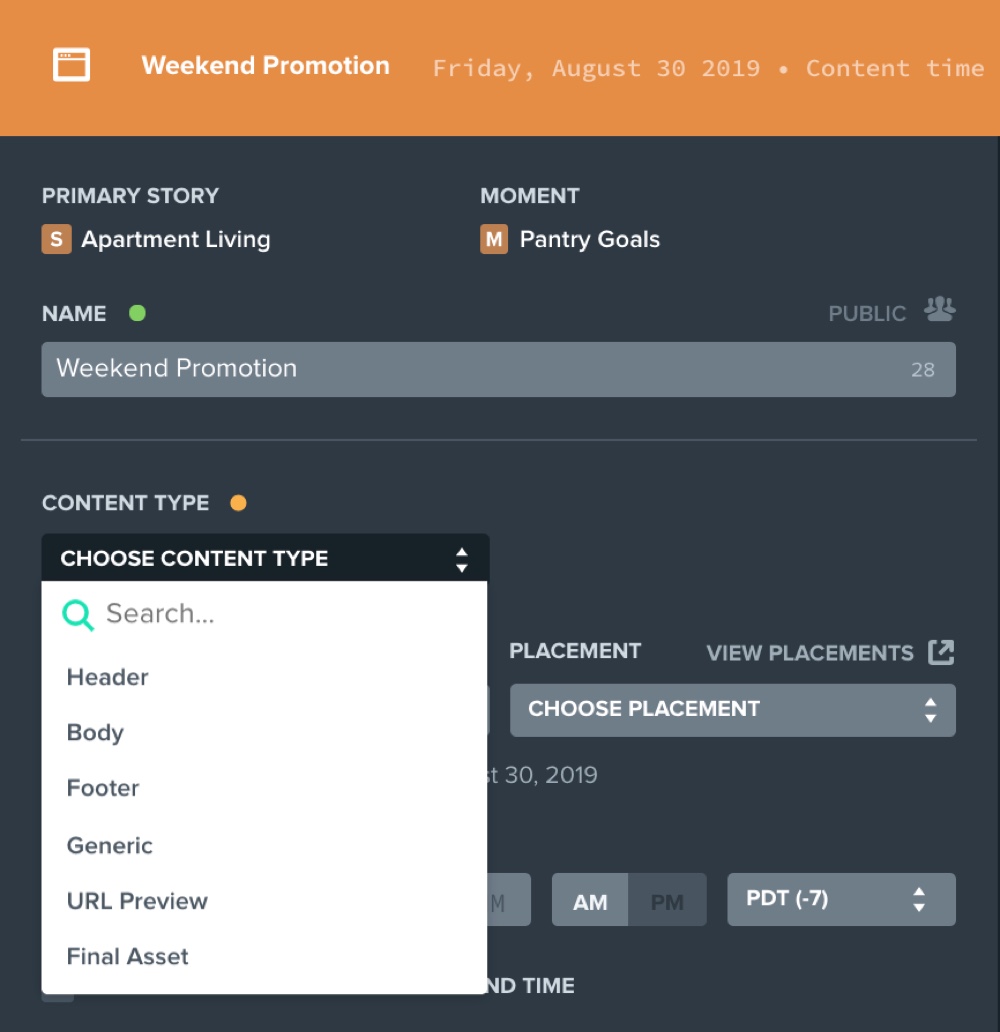
Task: Toggle time to PM
Action: (x=667, y=900)
